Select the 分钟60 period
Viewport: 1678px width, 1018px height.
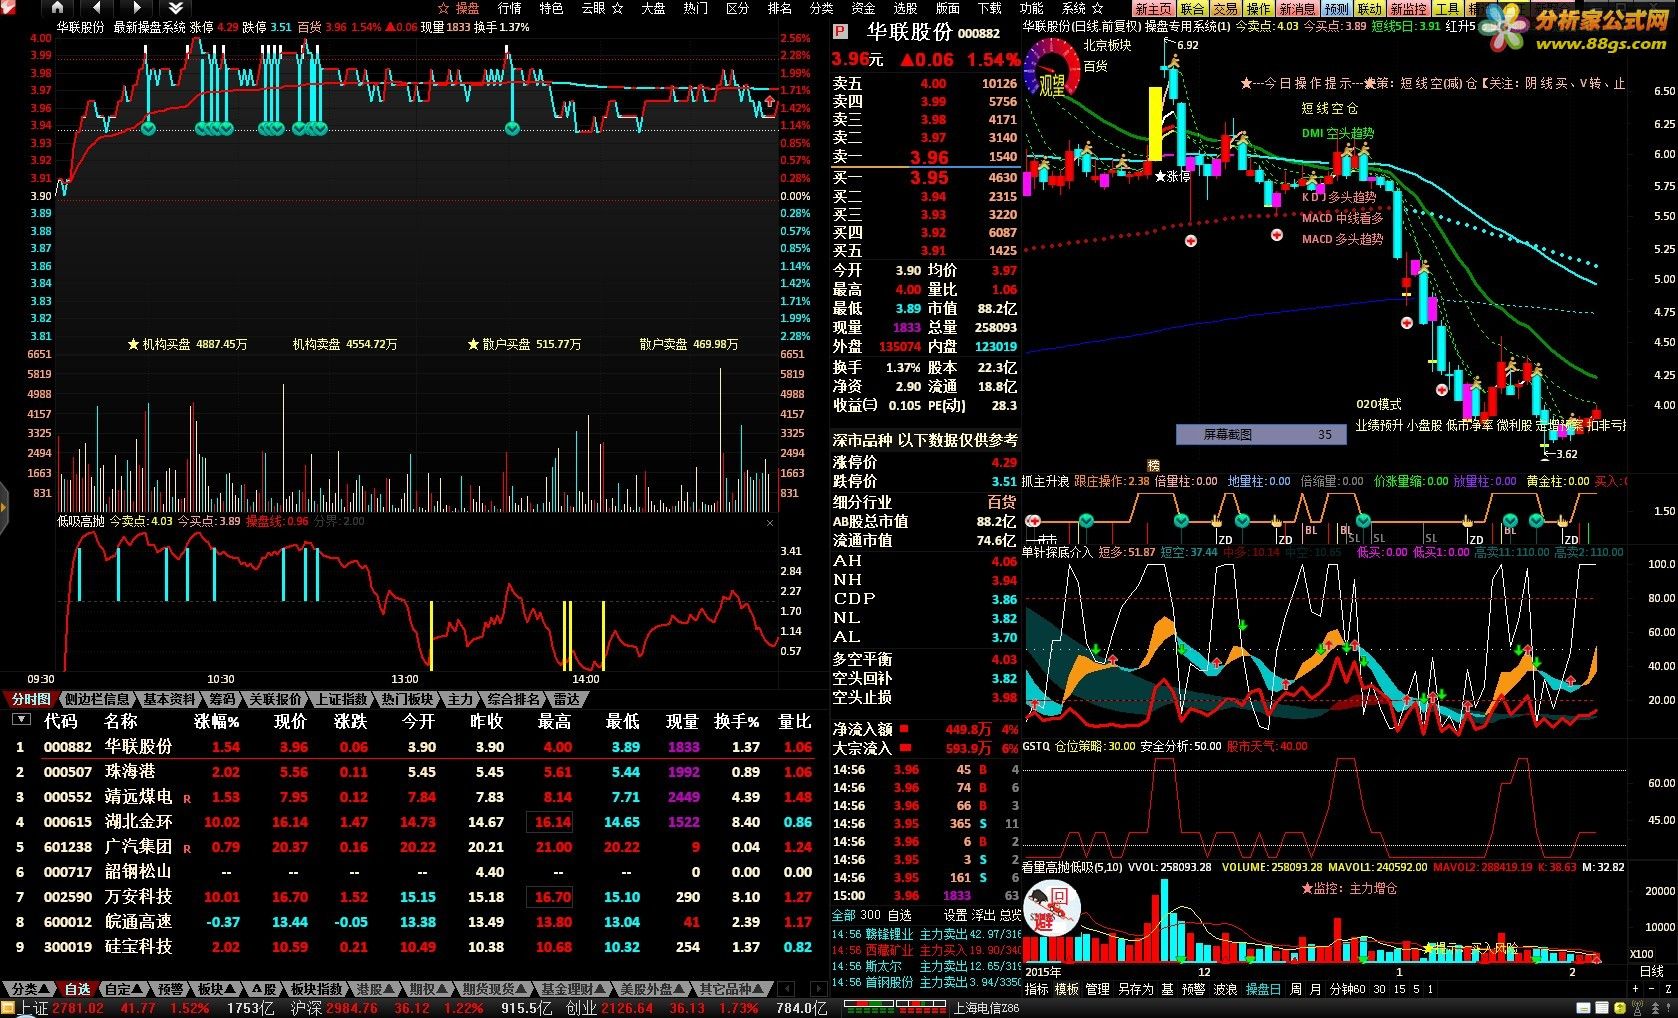coord(1347,989)
